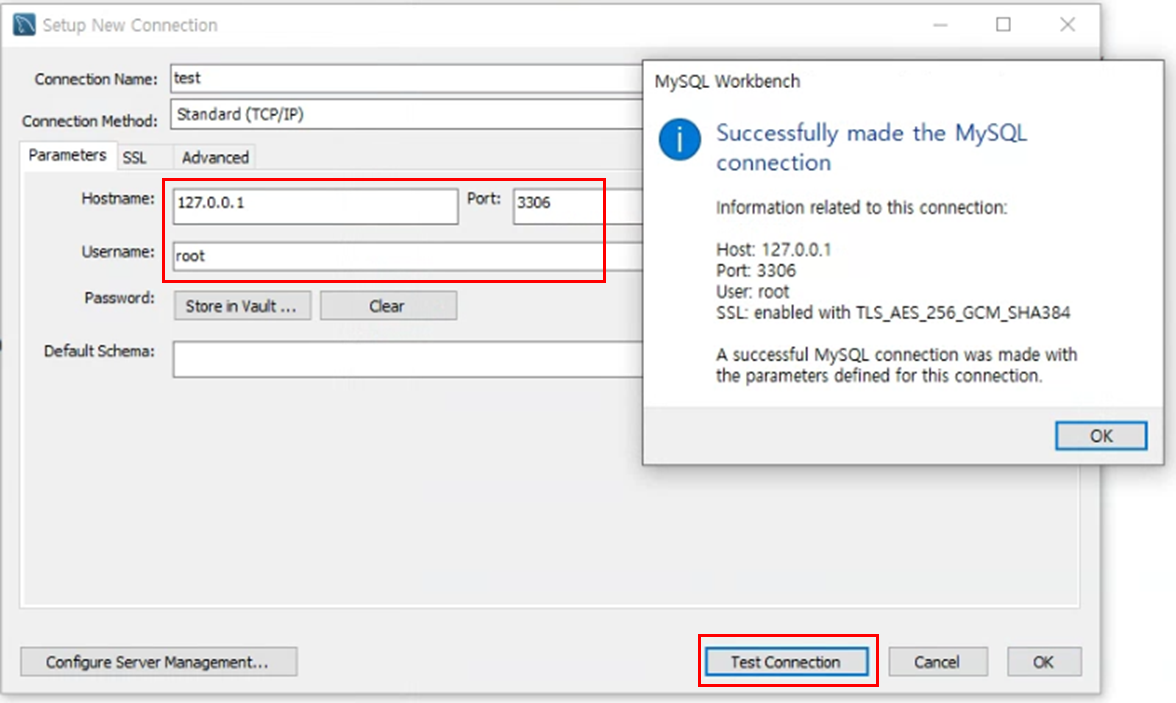The image size is (1176, 703).
Task: Click the 'Port: 3306' info line
Action: tap(756, 271)
